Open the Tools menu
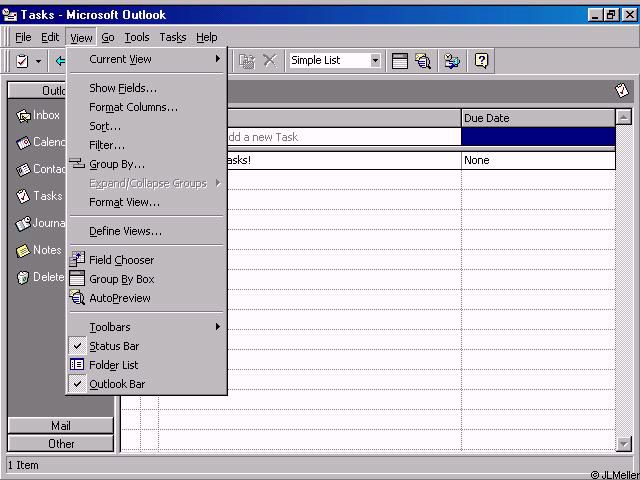This screenshot has height=480, width=640. coord(137,37)
